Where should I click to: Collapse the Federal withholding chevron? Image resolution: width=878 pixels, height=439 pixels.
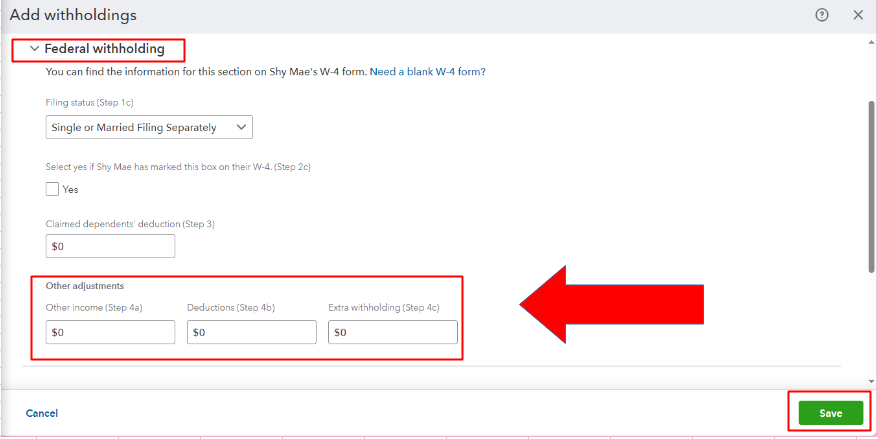tap(35, 49)
